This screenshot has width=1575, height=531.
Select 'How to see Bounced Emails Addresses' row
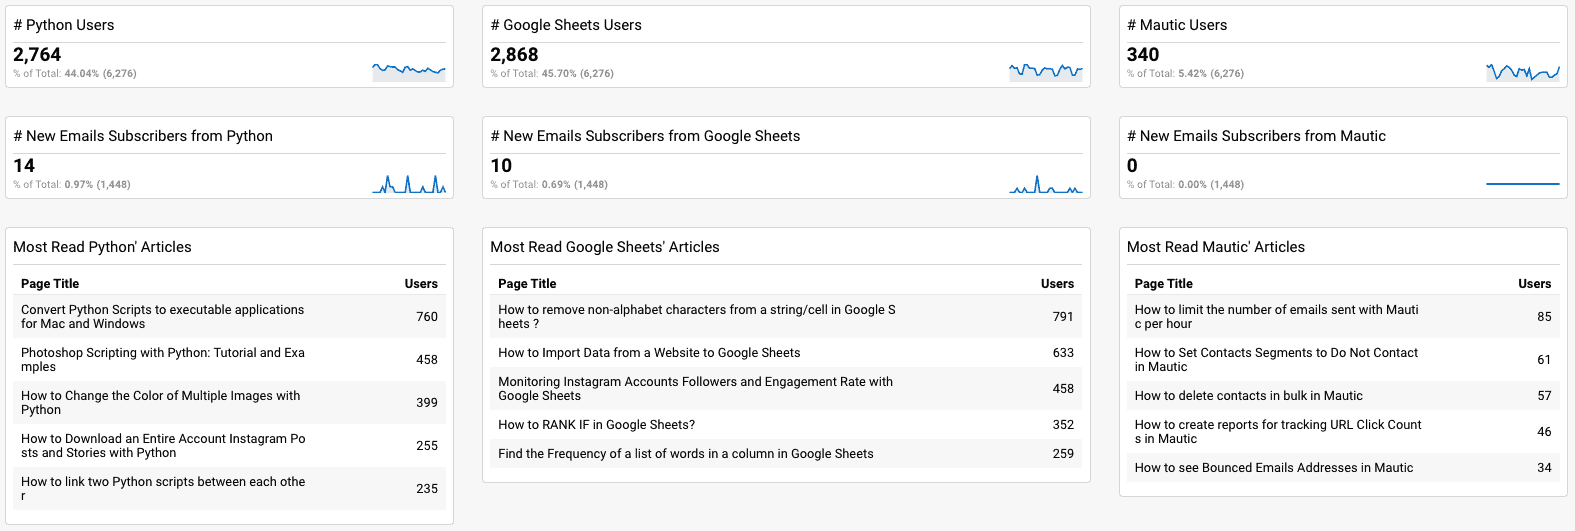pyautogui.click(x=1343, y=468)
